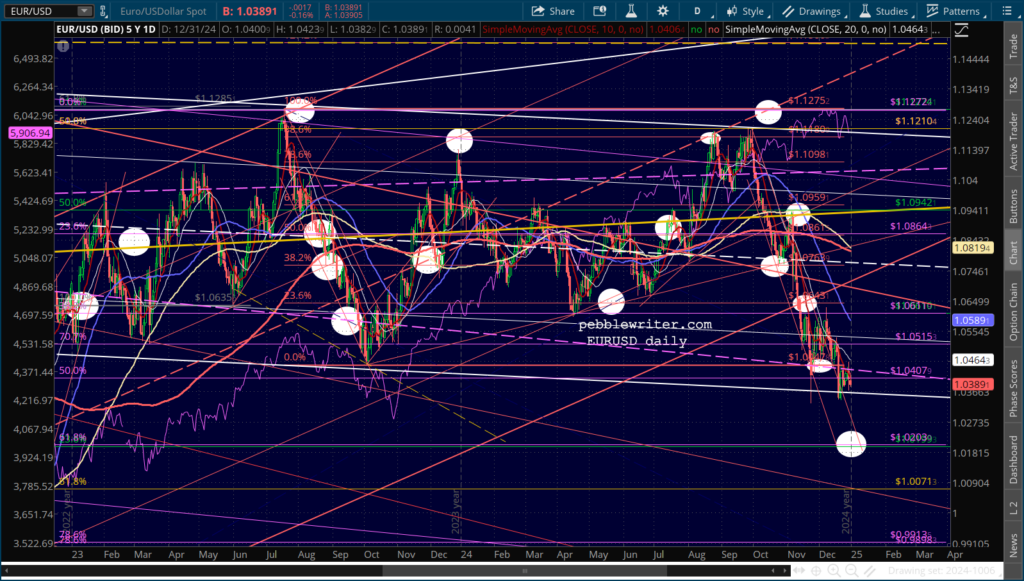Expand the ellipsis after study labels
Viewport: 1024px width, 581px height.
938,30
